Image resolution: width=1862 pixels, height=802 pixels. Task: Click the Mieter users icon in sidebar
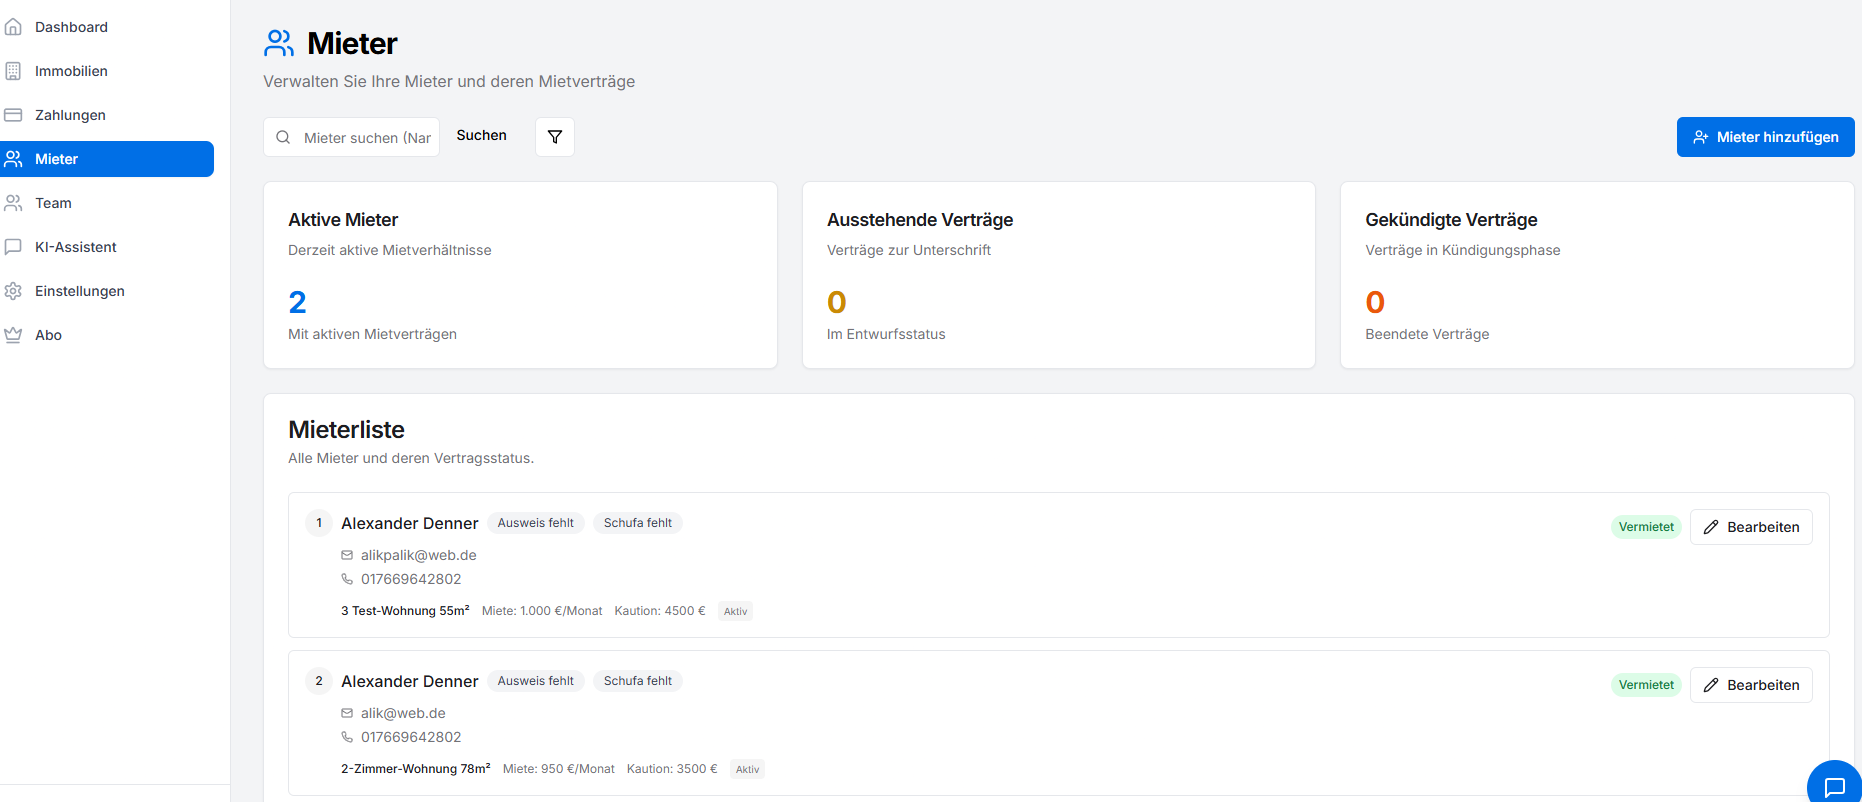(13, 159)
